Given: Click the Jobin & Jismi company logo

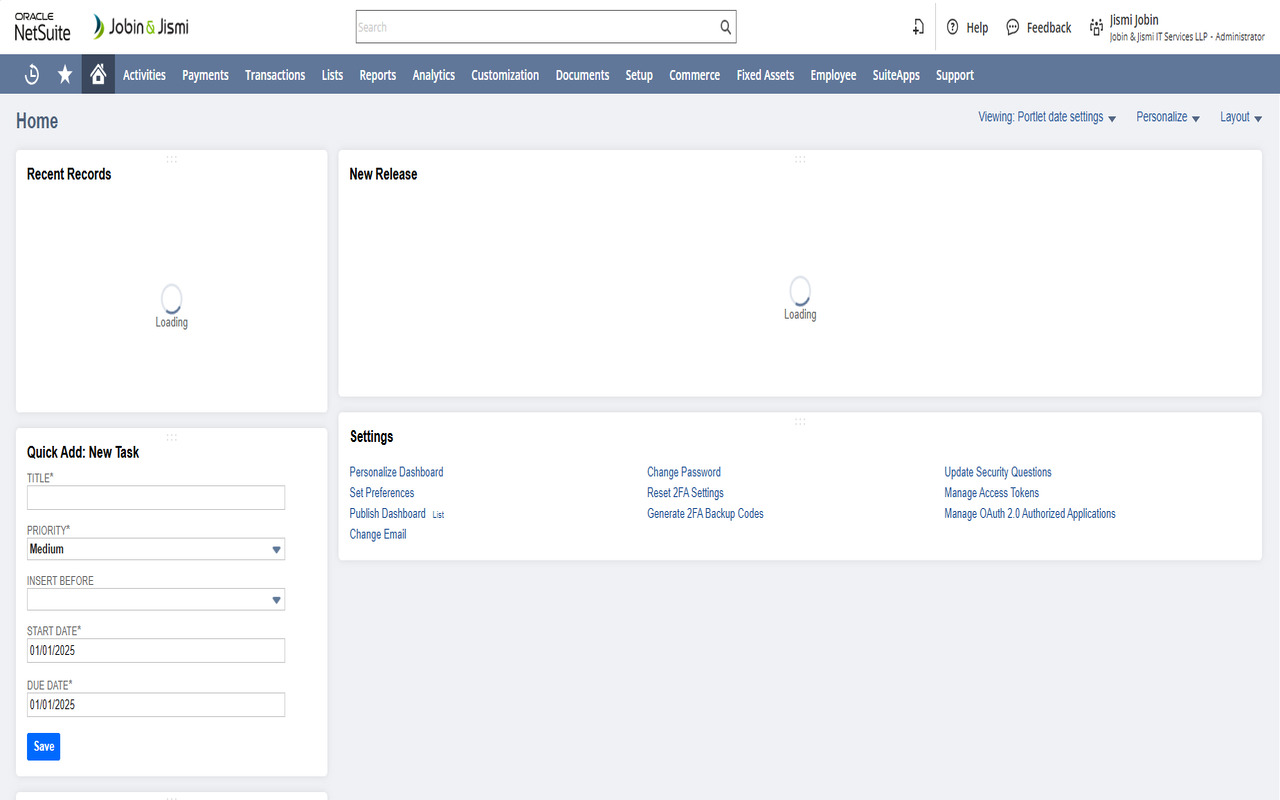Looking at the screenshot, I should coord(139,27).
